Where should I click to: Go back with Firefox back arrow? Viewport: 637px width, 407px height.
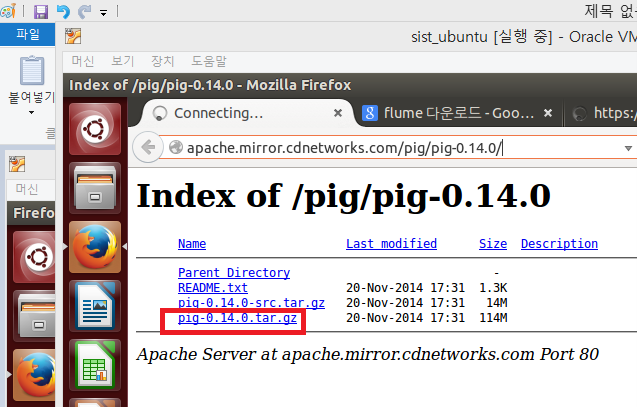[x=148, y=147]
